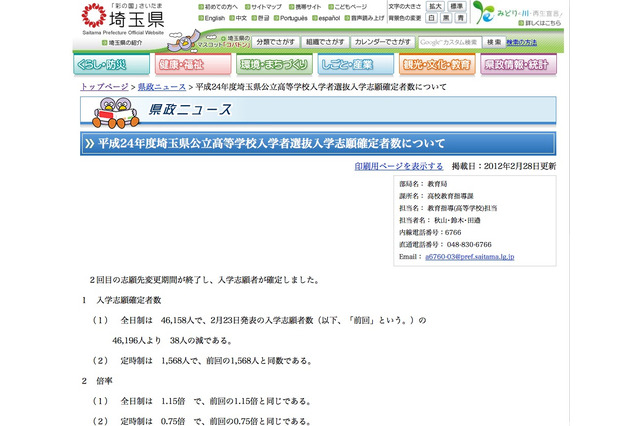
Task: Set background color to black (黒)
Action: click(446, 18)
